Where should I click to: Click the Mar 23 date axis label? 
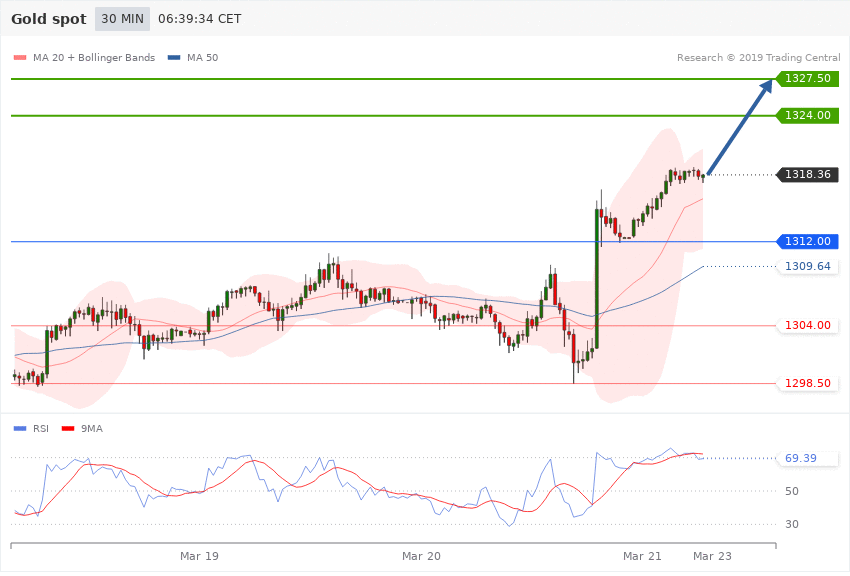point(712,556)
